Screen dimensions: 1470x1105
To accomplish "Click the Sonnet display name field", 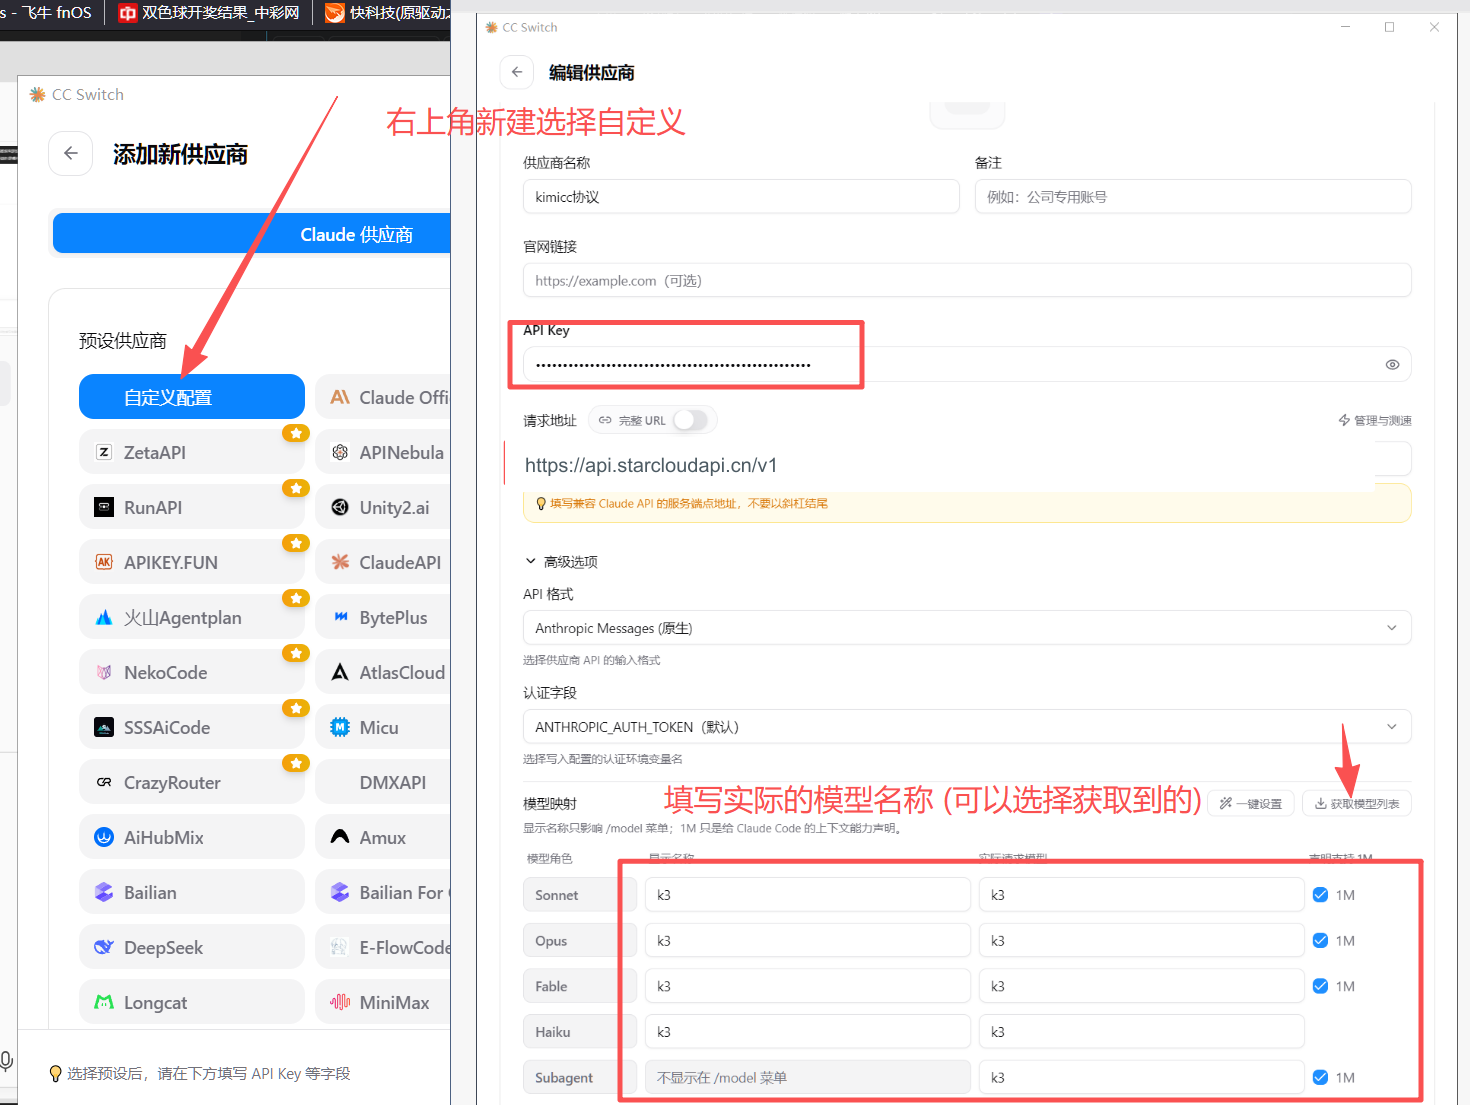I will coord(808,895).
